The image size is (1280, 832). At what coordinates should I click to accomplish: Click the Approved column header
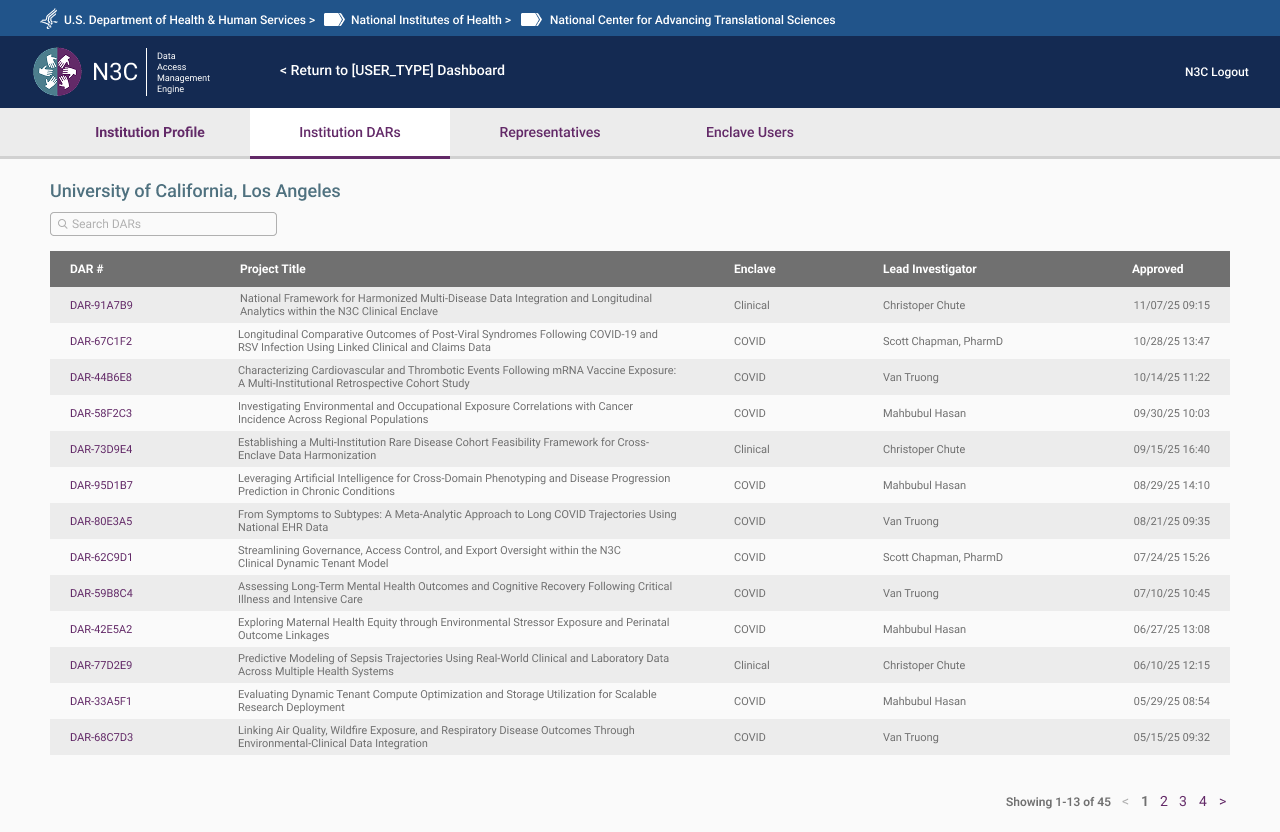pyautogui.click(x=1157, y=269)
